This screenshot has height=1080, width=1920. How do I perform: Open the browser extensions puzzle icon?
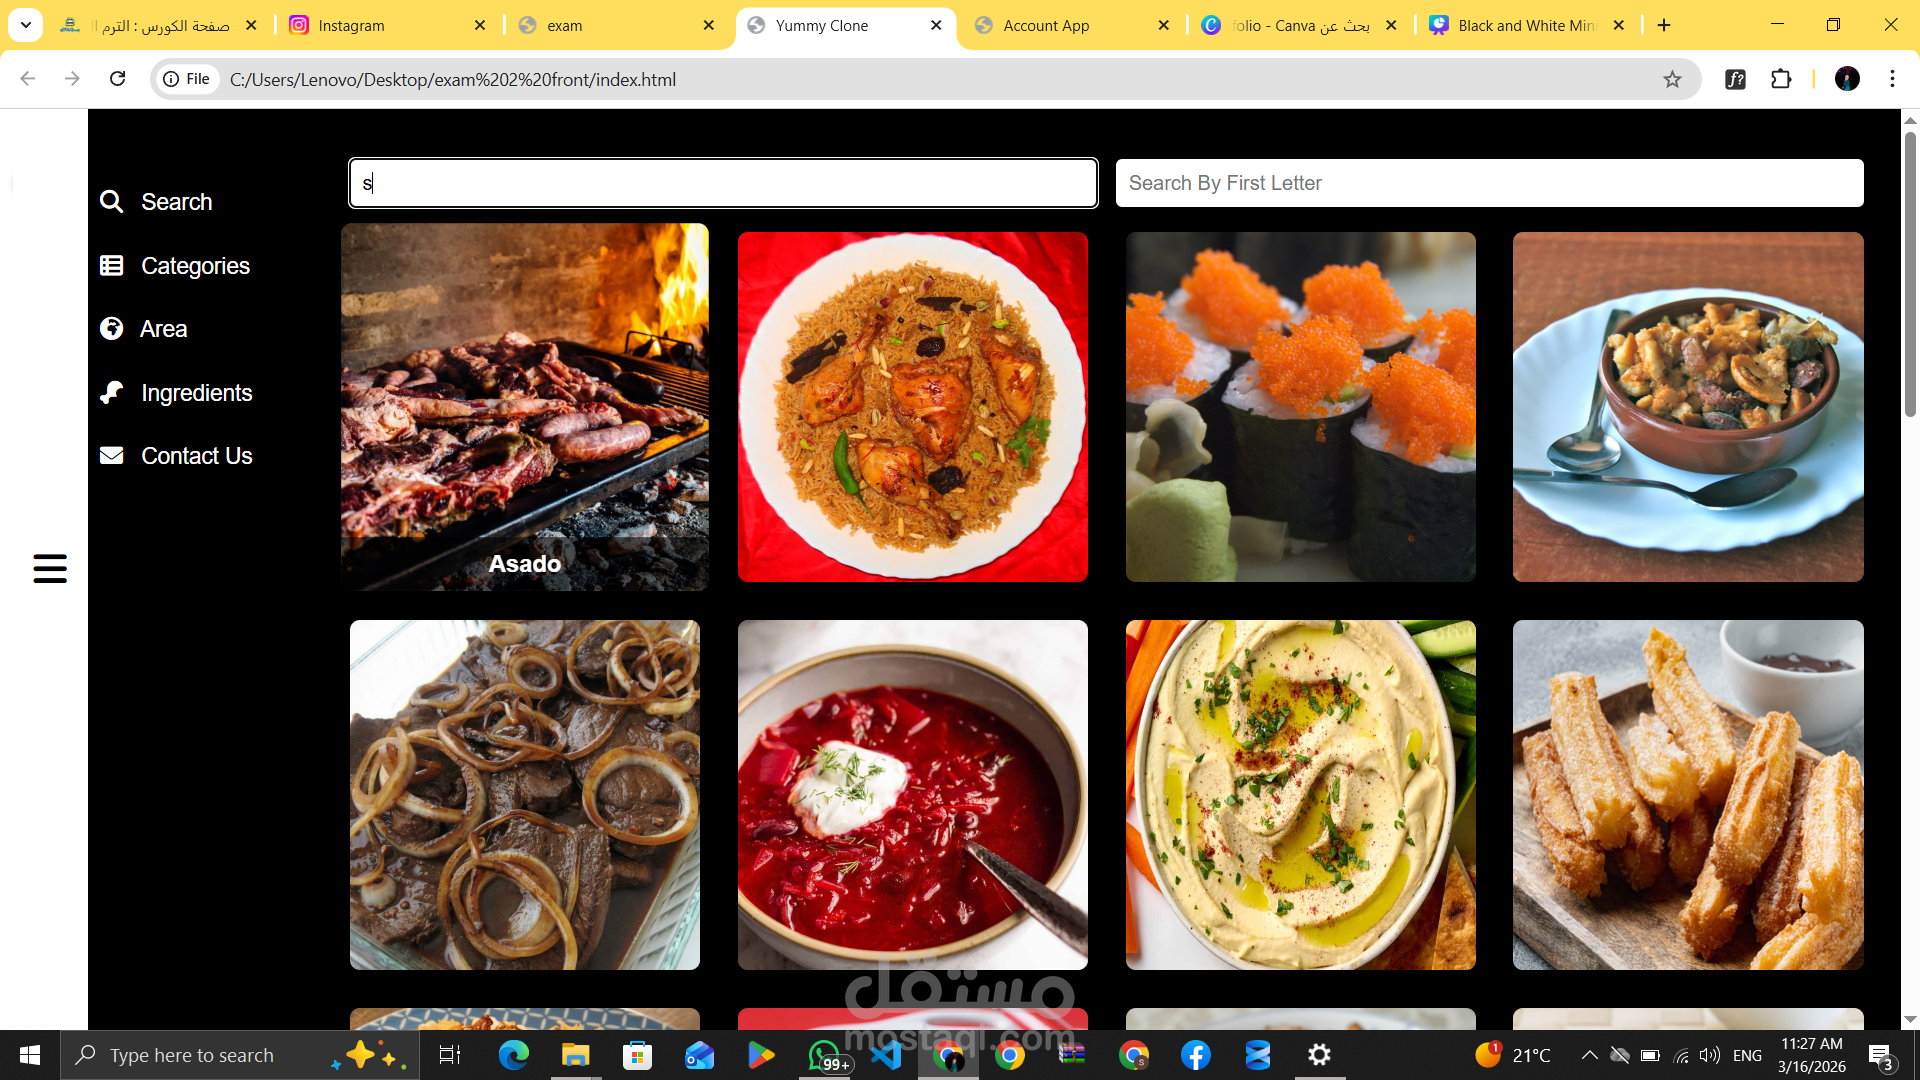coord(1781,79)
